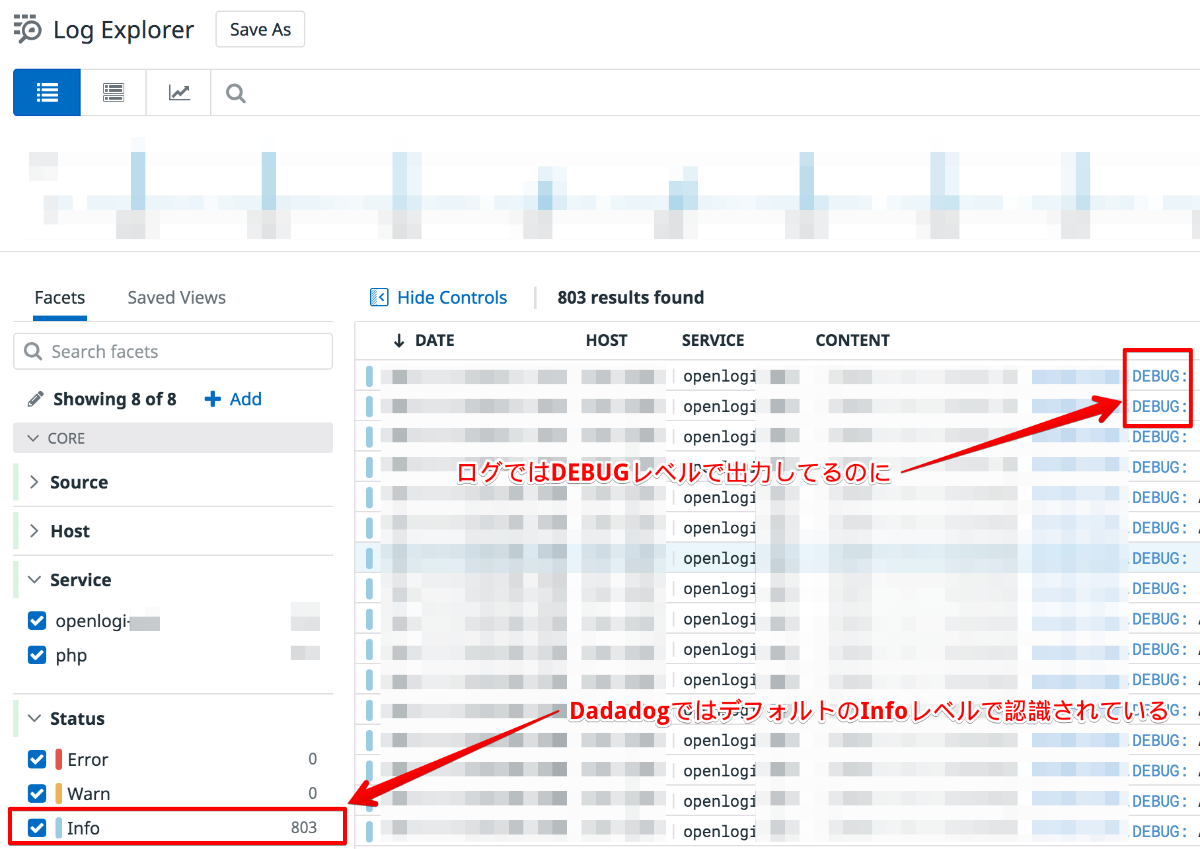The image size is (1200, 849).
Task: Switch to the list view icon
Action: pyautogui.click(x=47, y=93)
